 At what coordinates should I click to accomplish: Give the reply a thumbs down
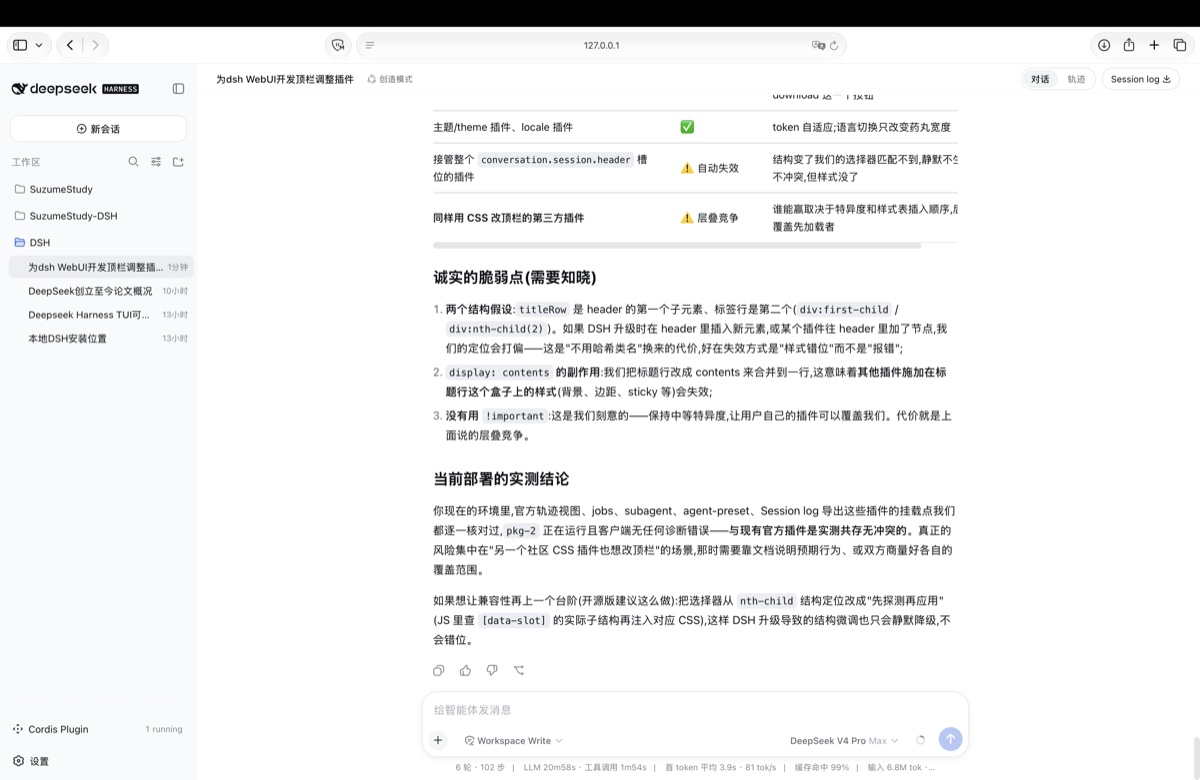pos(492,670)
